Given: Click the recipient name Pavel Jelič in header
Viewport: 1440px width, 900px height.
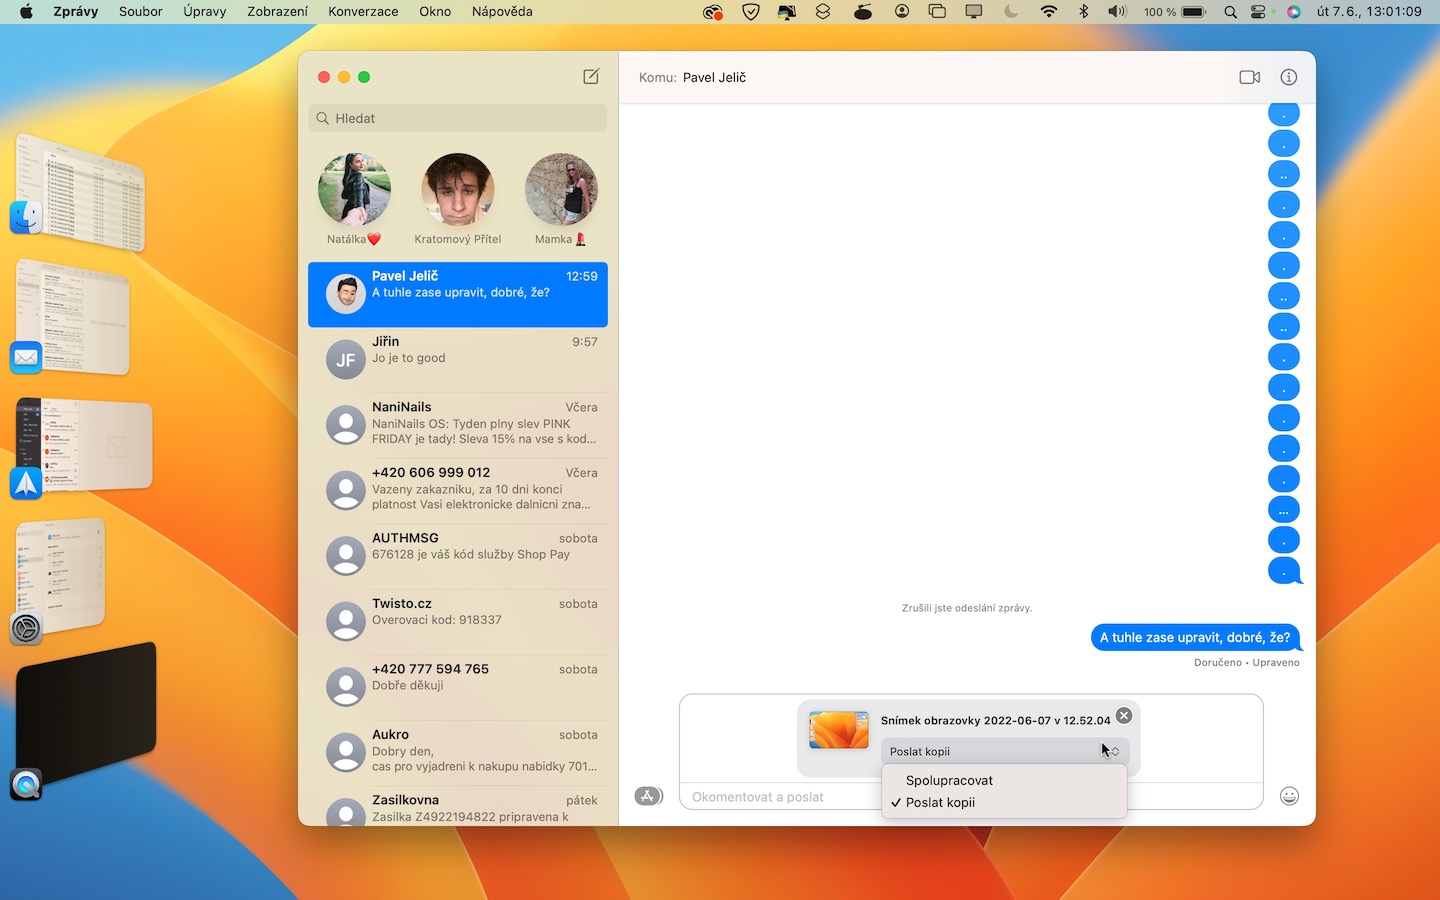Looking at the screenshot, I should 714,77.
